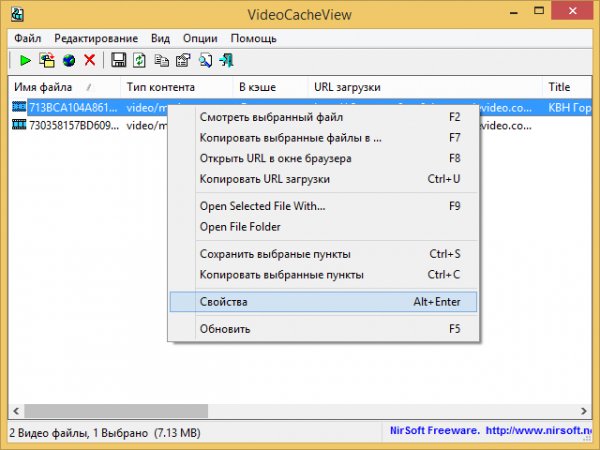Open the Вид menu

click(x=160, y=38)
